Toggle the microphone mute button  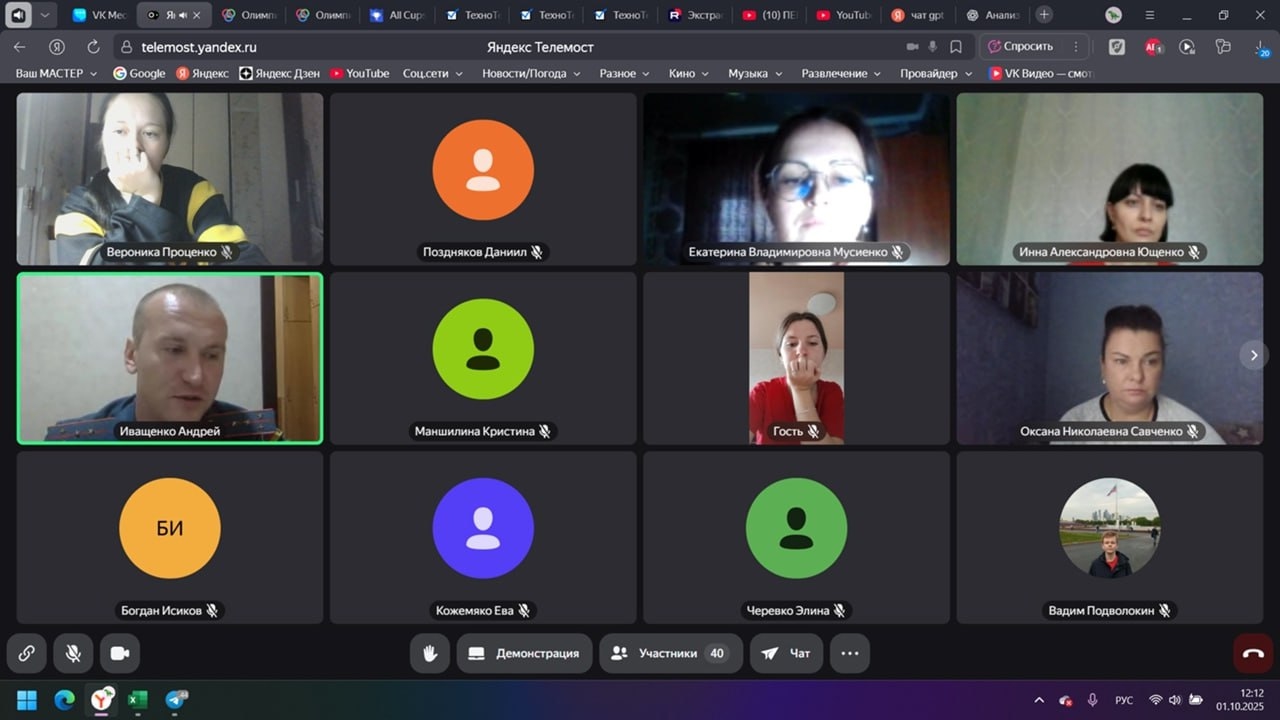73,653
